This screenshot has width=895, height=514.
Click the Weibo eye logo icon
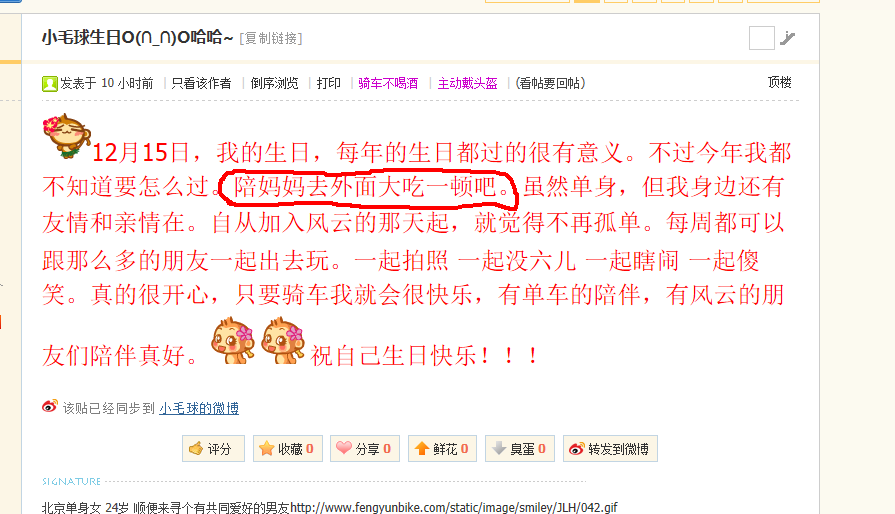(50, 407)
